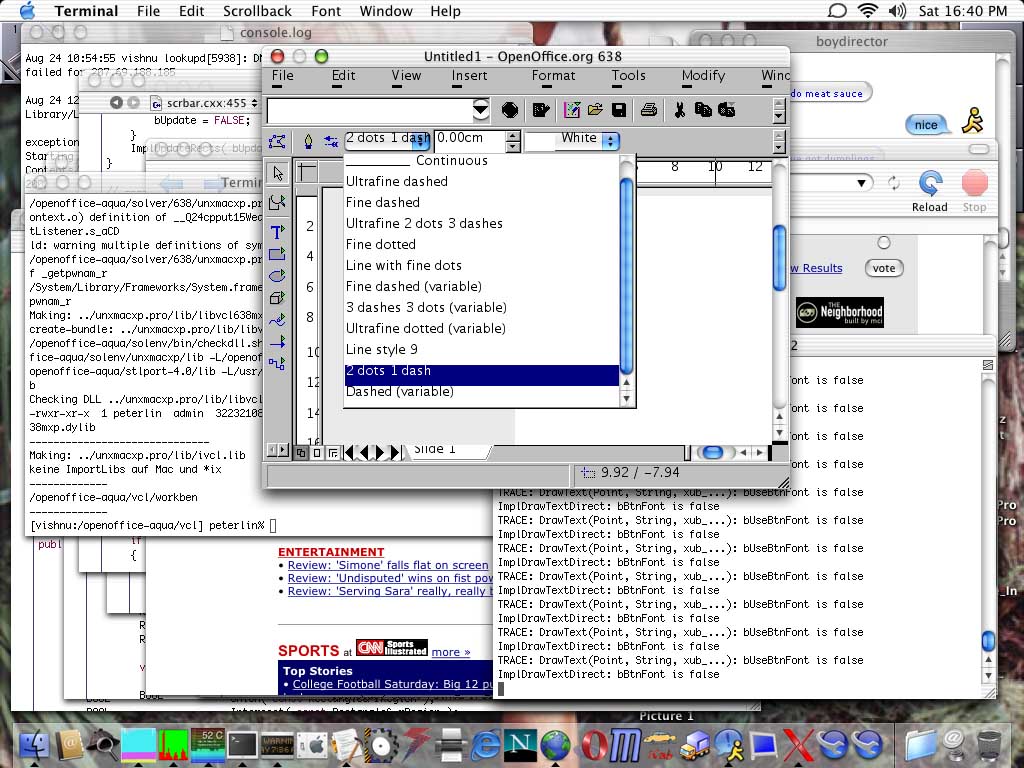Switch to Slide View button beside Drawing View
Image resolution: width=1024 pixels, height=768 pixels.
317,453
